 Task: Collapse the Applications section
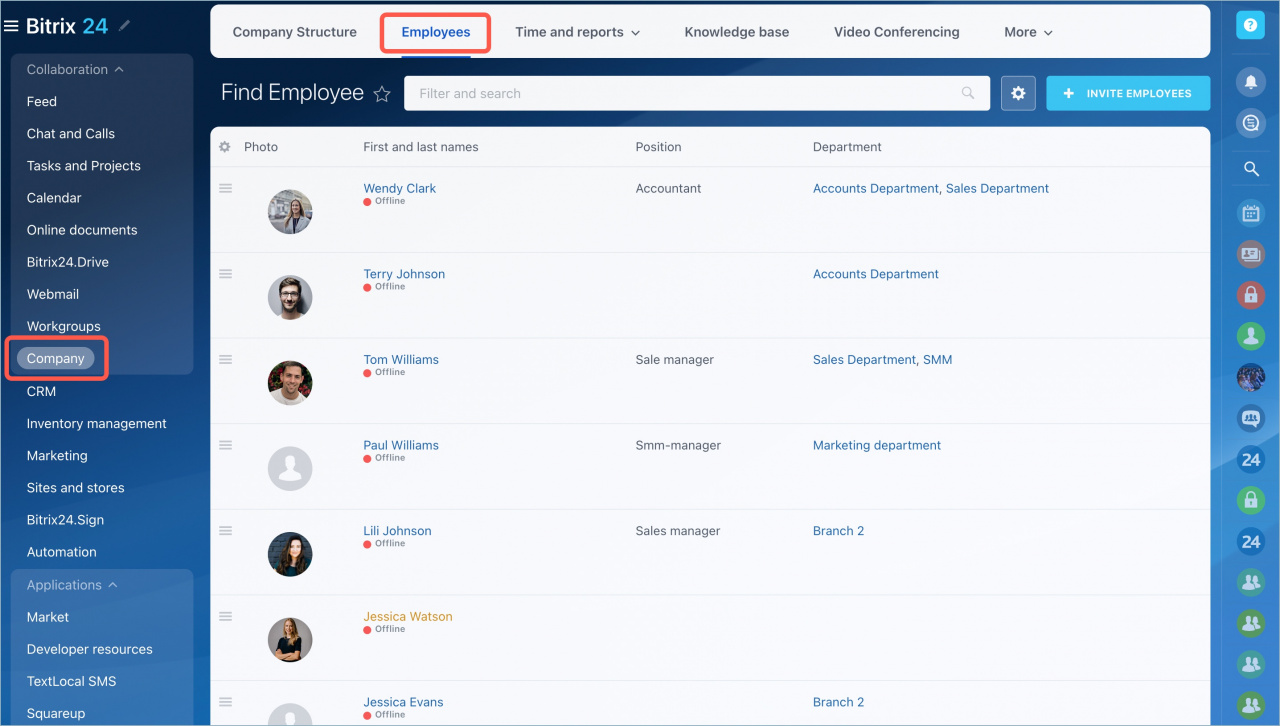point(72,585)
